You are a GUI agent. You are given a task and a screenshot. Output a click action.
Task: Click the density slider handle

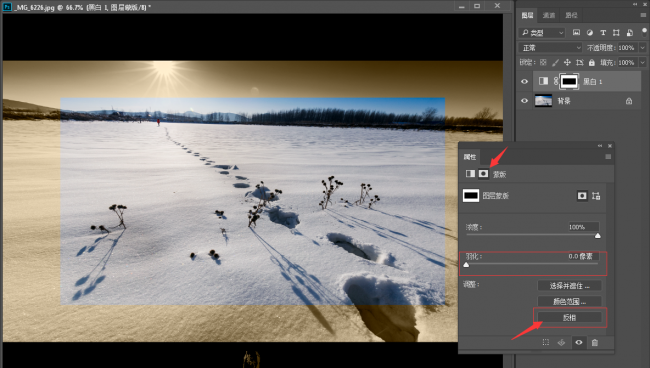(597, 236)
